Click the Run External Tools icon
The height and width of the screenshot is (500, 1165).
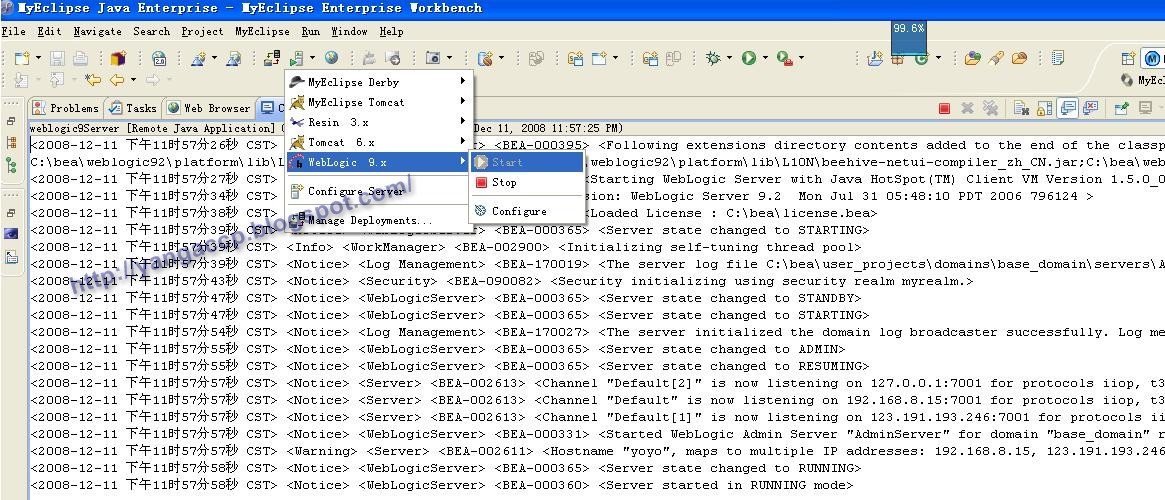point(785,58)
